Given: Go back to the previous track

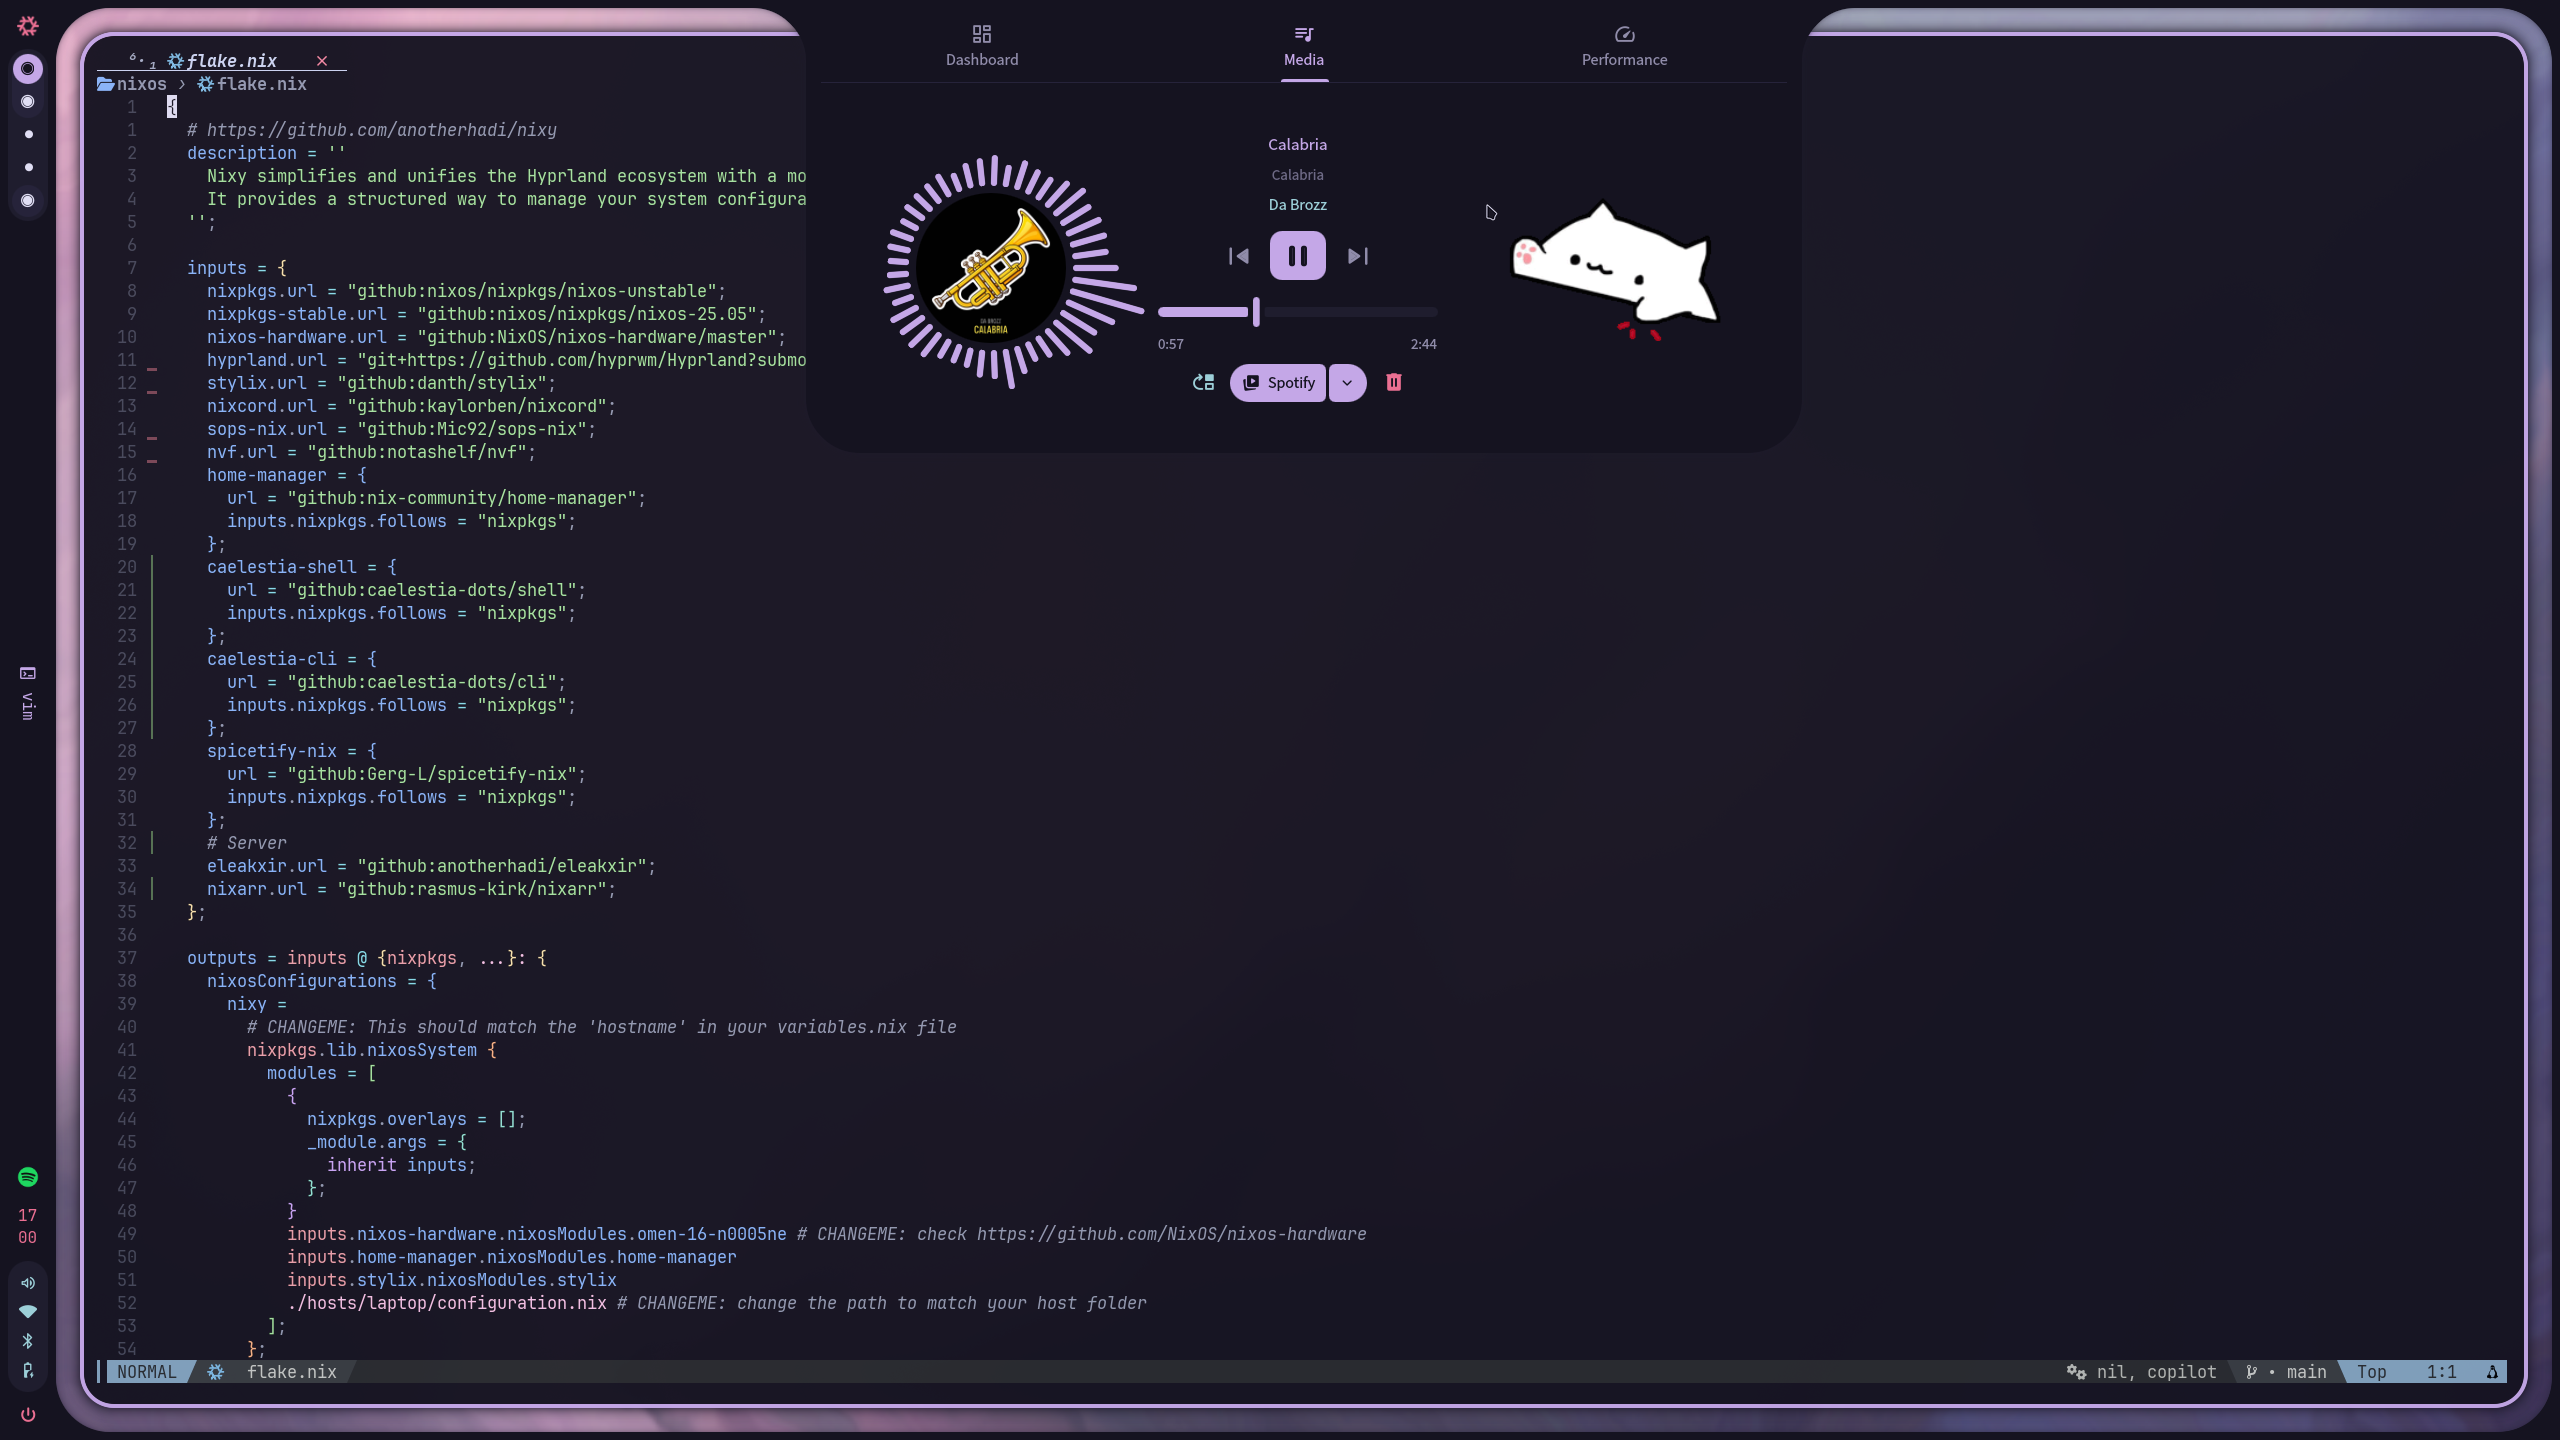Looking at the screenshot, I should coord(1238,256).
